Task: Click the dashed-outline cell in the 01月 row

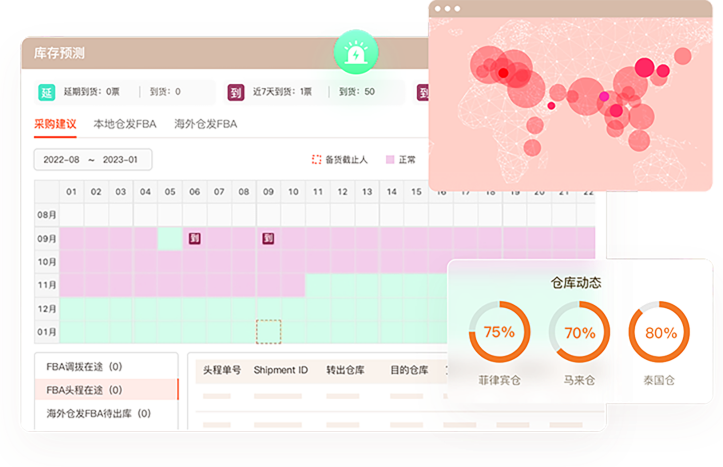Action: pyautogui.click(x=269, y=332)
